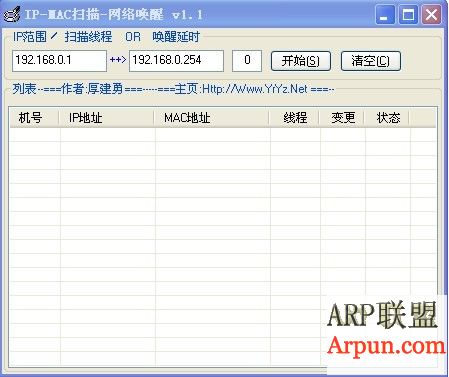The image size is (449, 377).
Task: Click the end IP field 192.168.0.254
Action: 176,61
